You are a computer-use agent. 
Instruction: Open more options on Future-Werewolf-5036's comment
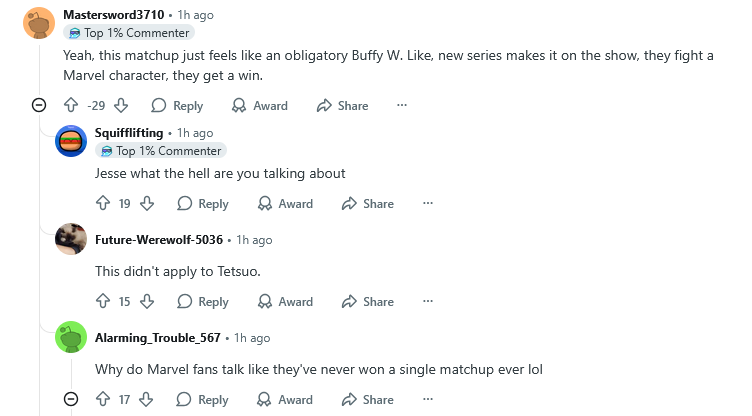point(427,301)
